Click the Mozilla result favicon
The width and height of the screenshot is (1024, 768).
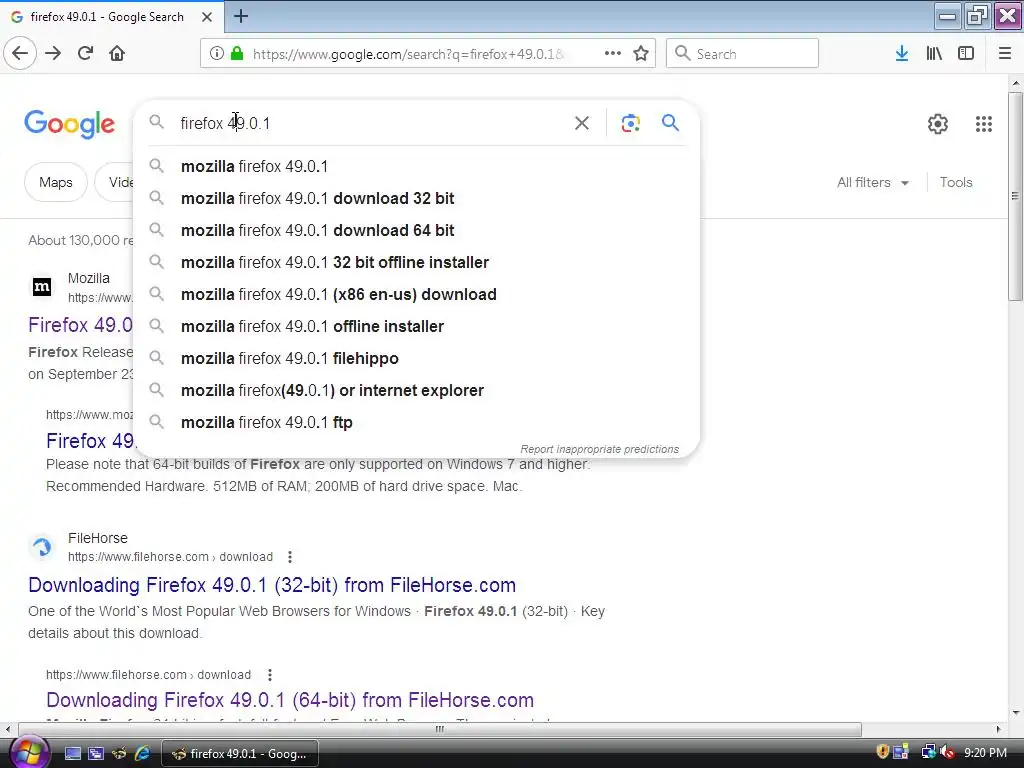42,286
